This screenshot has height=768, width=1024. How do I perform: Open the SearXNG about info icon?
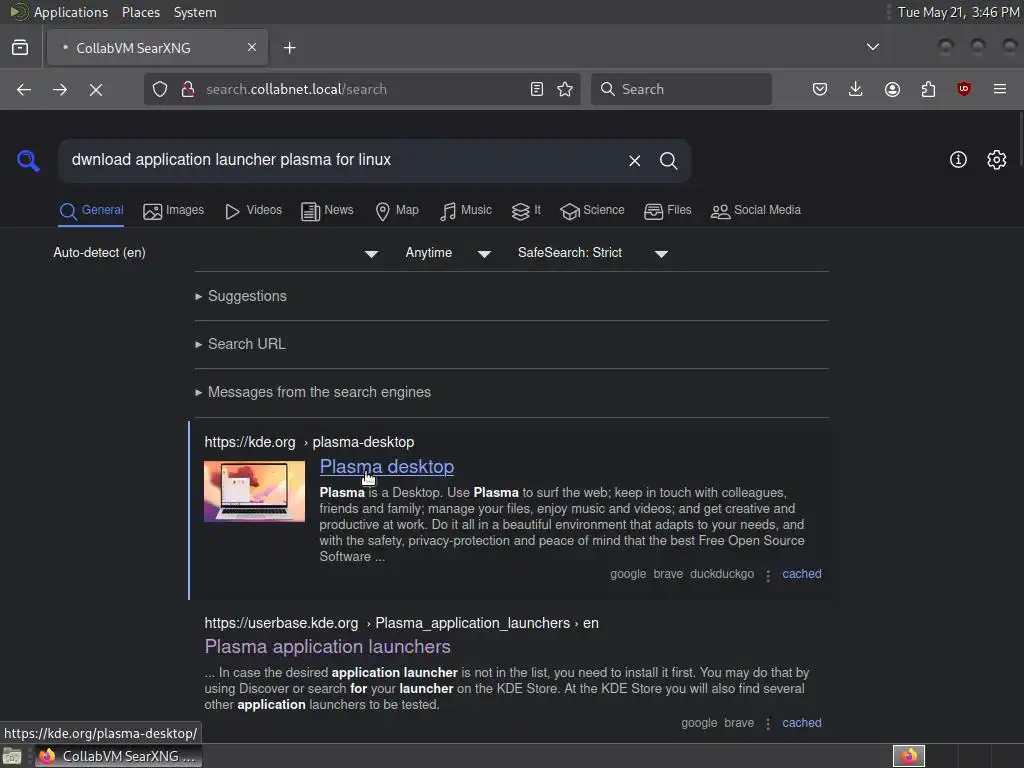tap(958, 160)
